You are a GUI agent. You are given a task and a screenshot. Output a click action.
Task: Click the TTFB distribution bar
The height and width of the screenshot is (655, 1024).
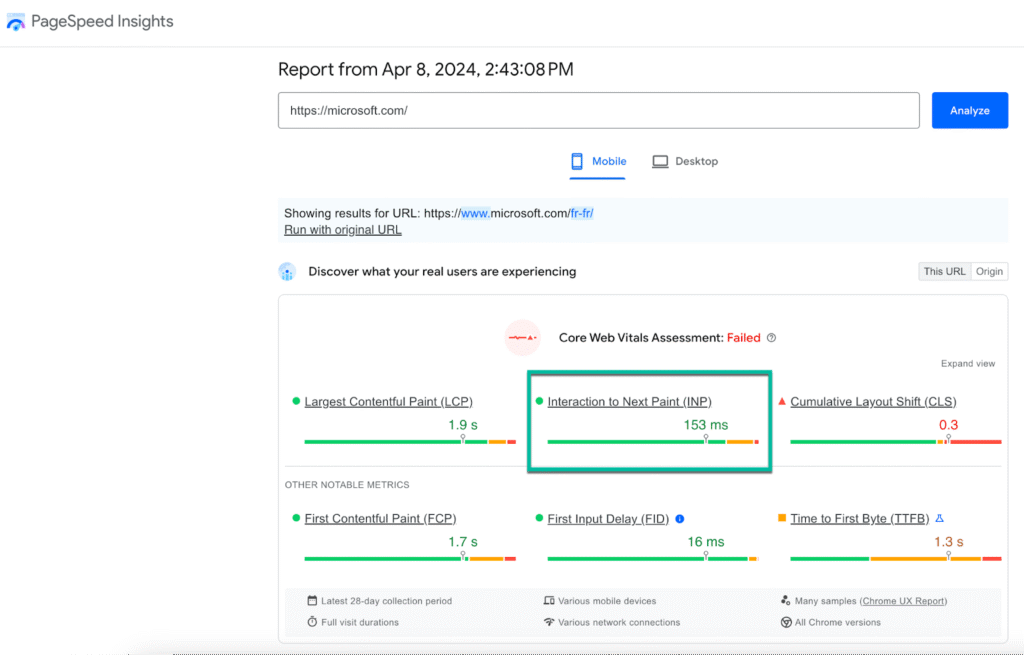895,559
